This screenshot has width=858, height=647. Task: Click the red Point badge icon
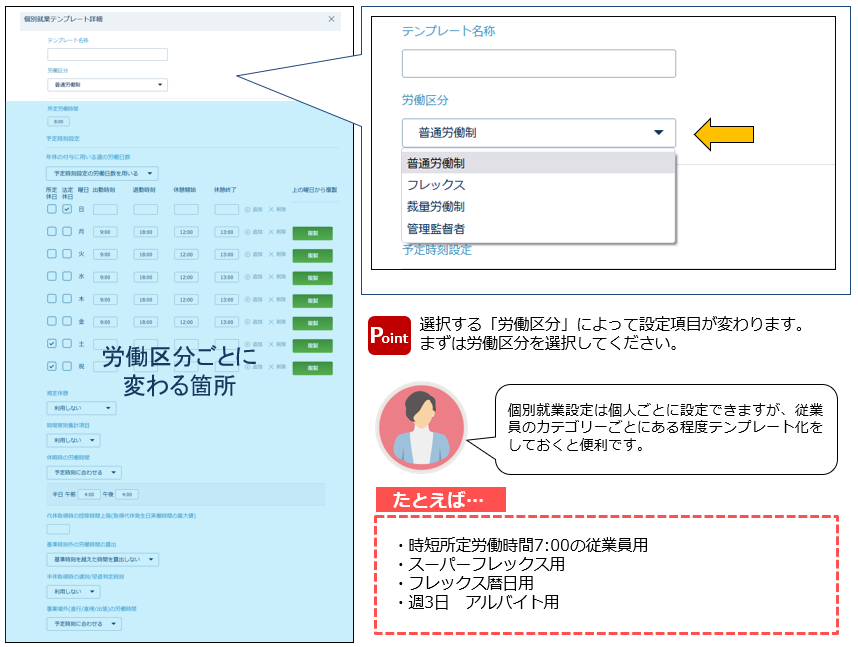(x=390, y=335)
